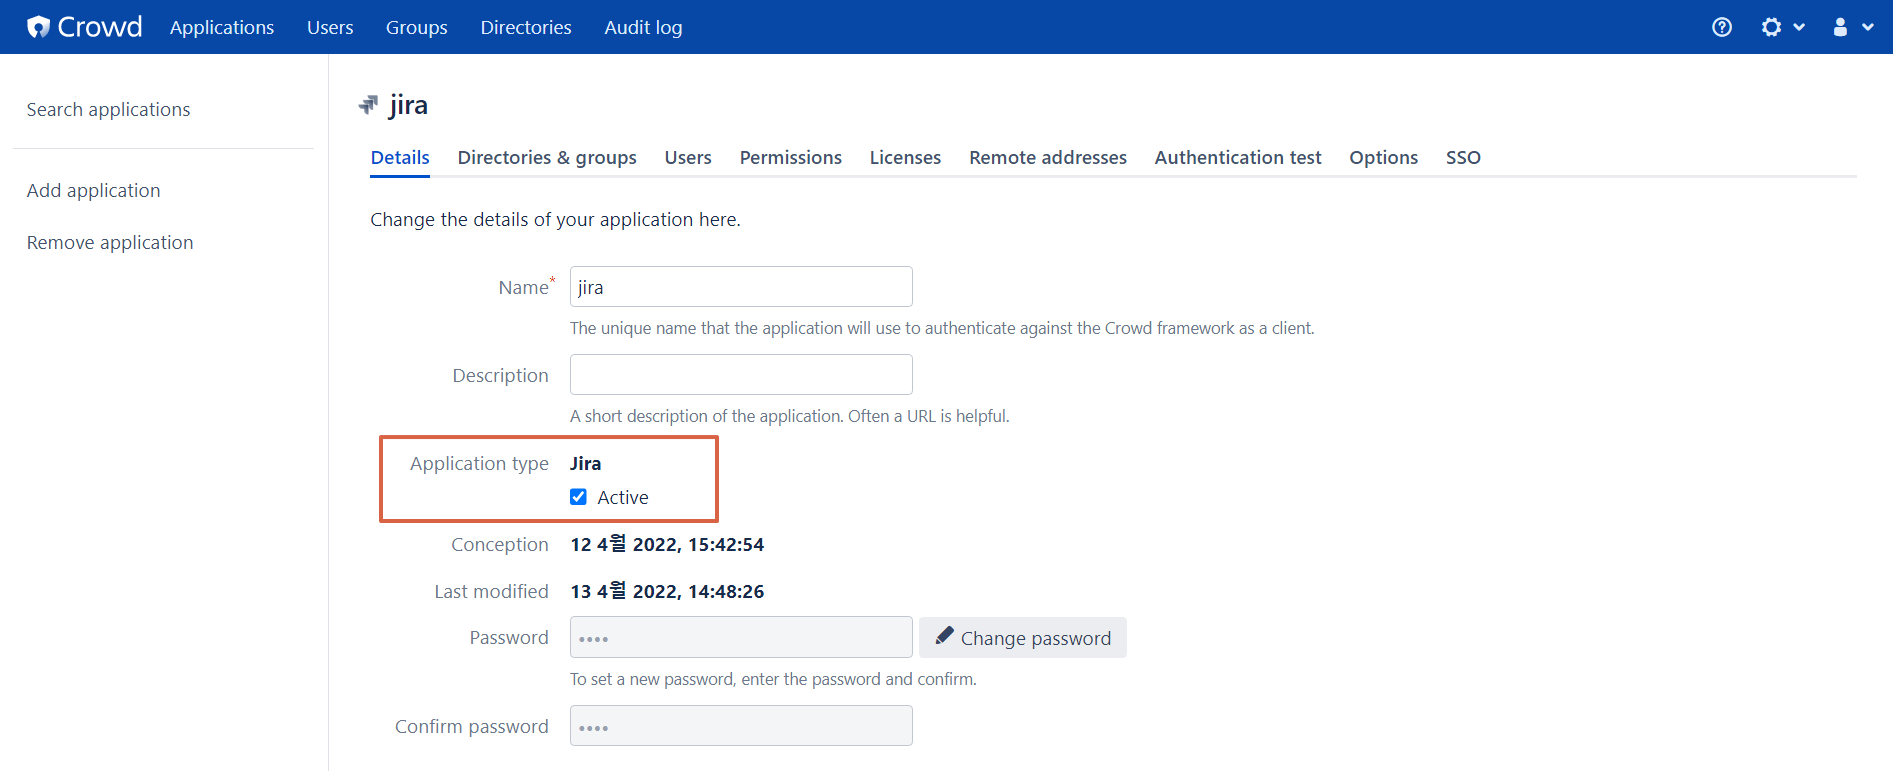Image resolution: width=1893 pixels, height=771 pixels.
Task: Click Remove application in sidebar
Action: tap(110, 242)
